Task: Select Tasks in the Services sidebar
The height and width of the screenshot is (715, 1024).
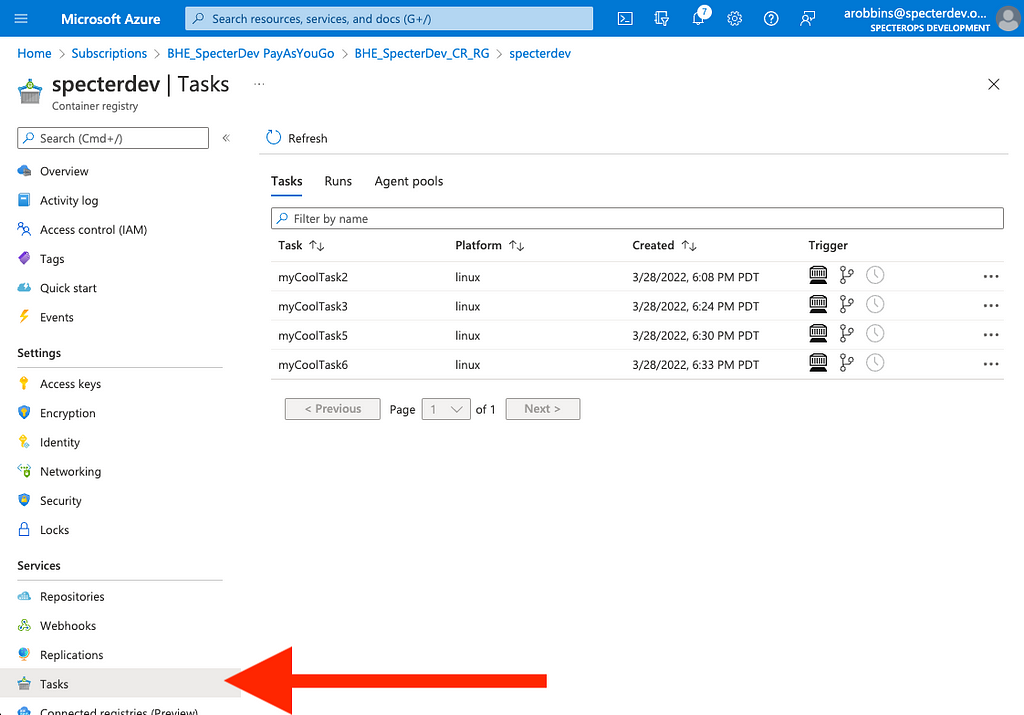Action: coord(120,684)
